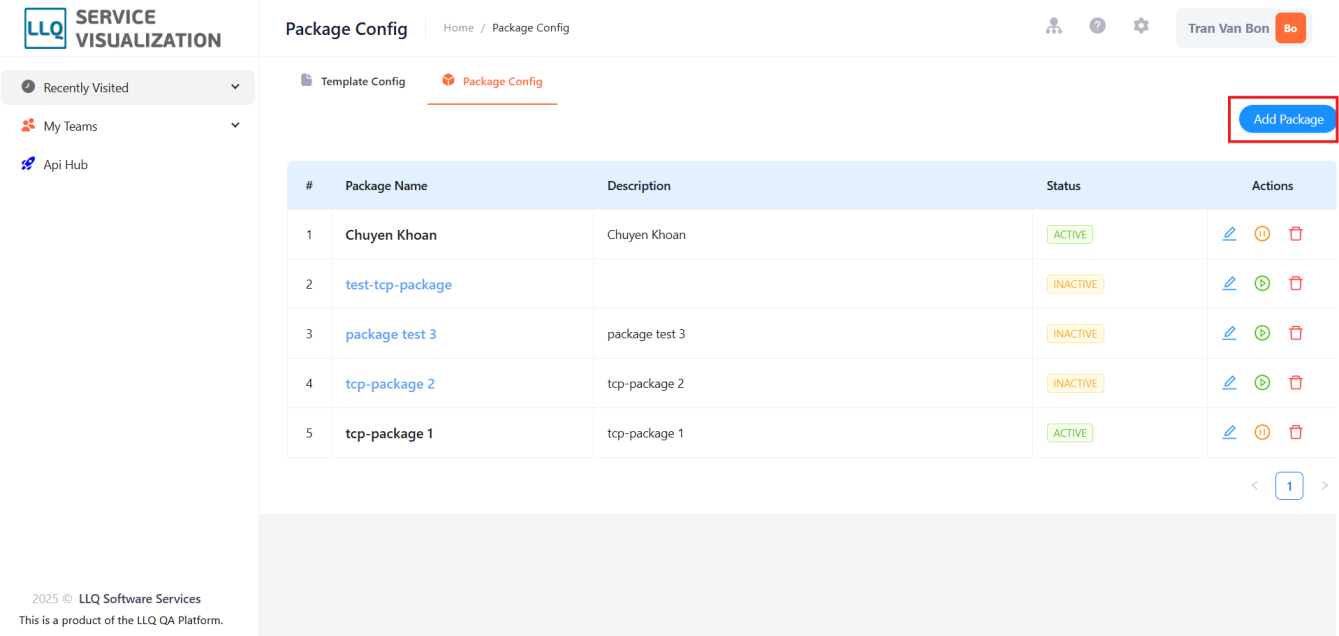Pause the tcp-package 1 package
The width and height of the screenshot is (1339, 636).
[x=1262, y=433]
